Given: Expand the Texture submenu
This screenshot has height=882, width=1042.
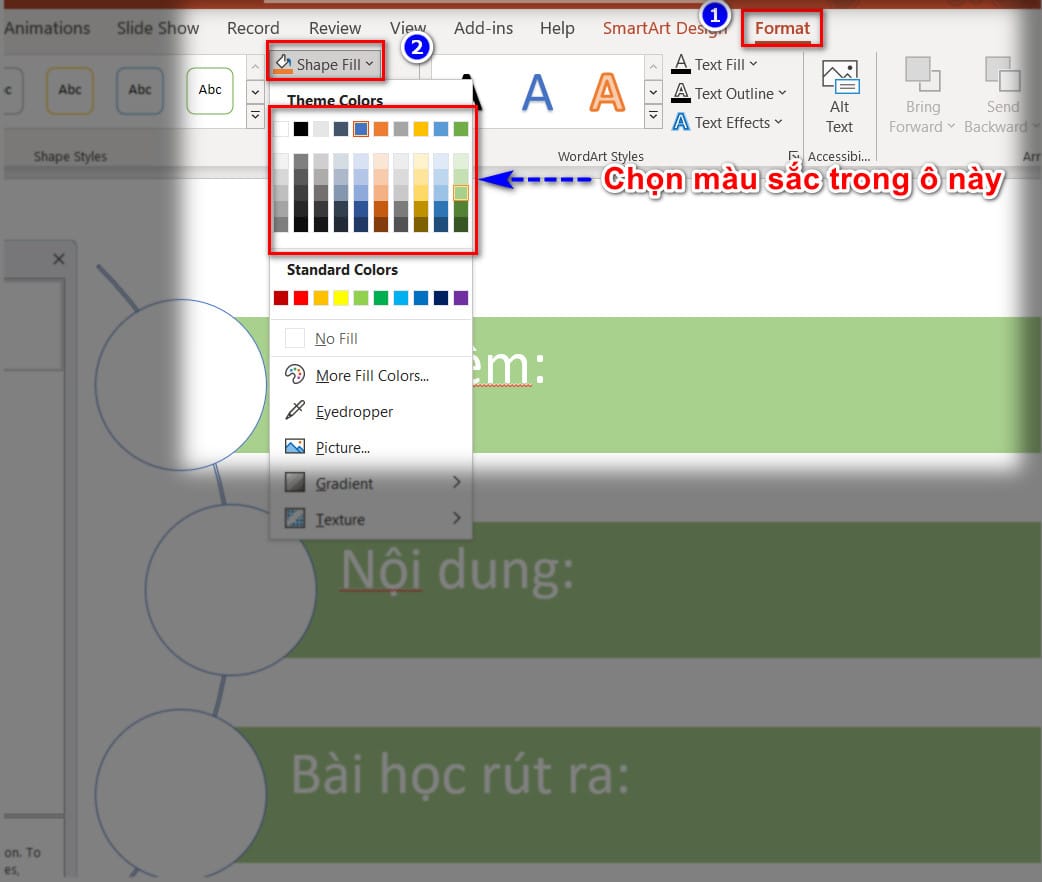Looking at the screenshot, I should 371,519.
